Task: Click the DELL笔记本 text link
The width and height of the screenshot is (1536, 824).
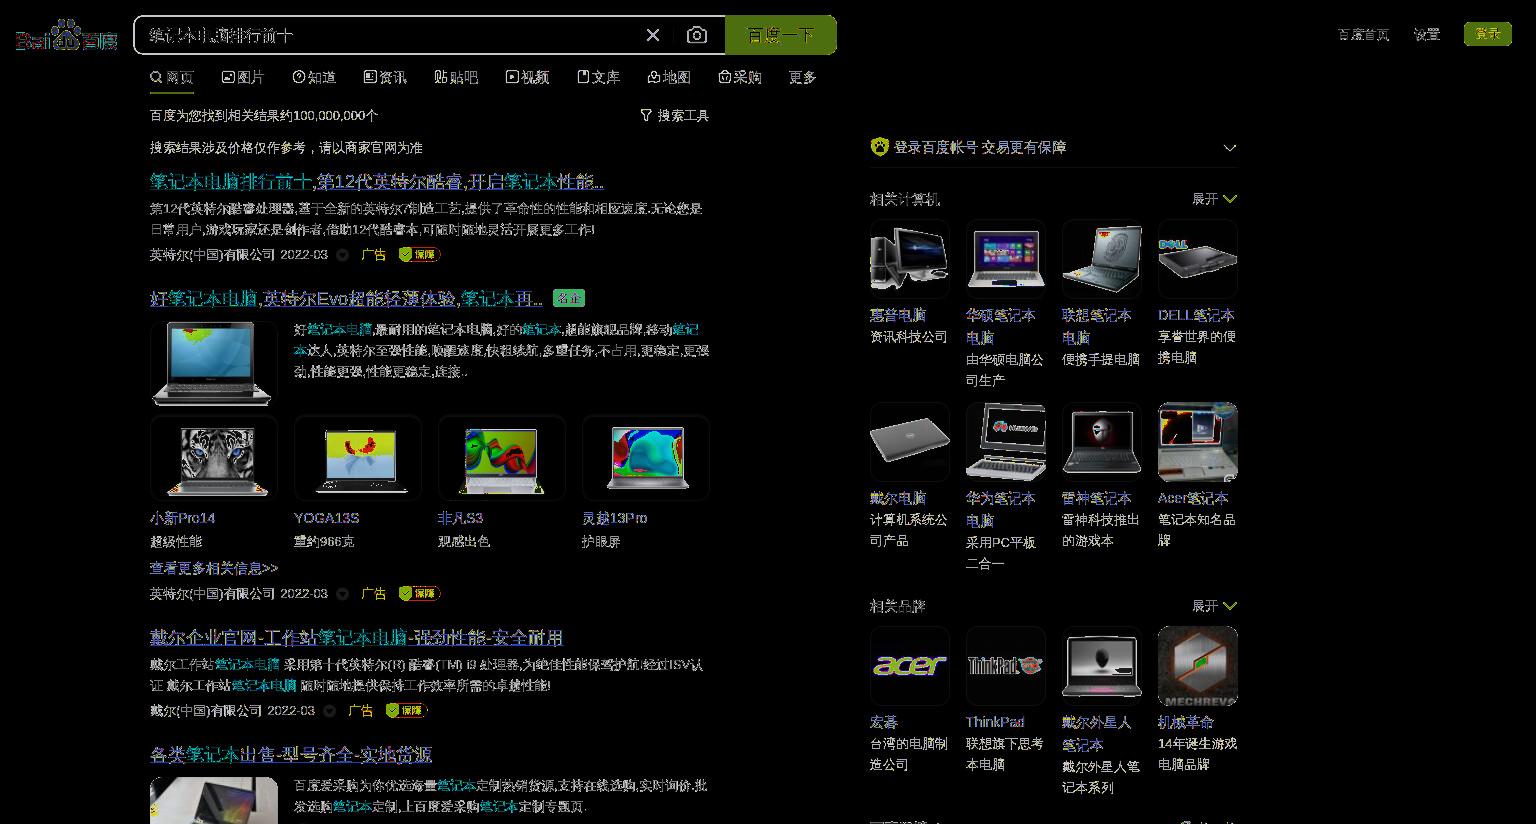Action: tap(1196, 315)
